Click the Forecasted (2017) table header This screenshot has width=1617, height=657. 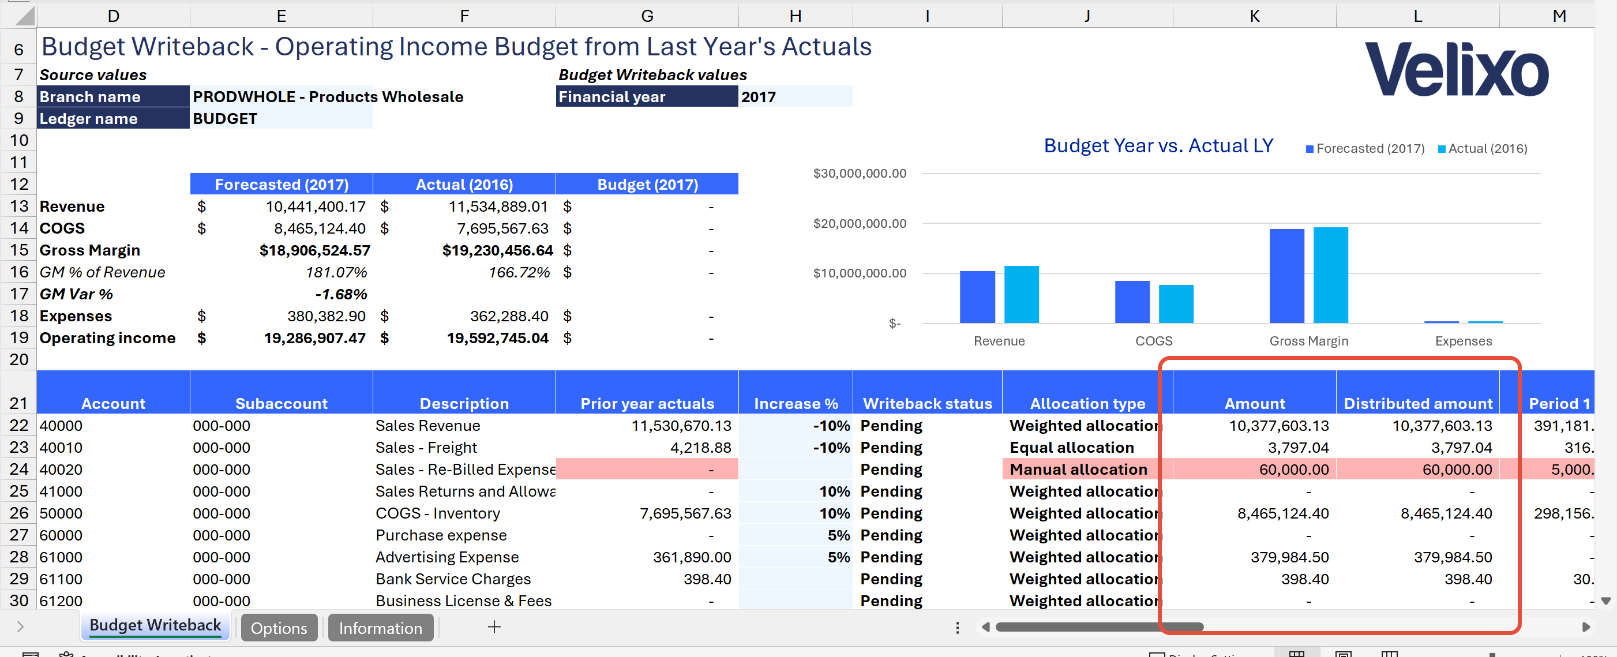click(281, 184)
